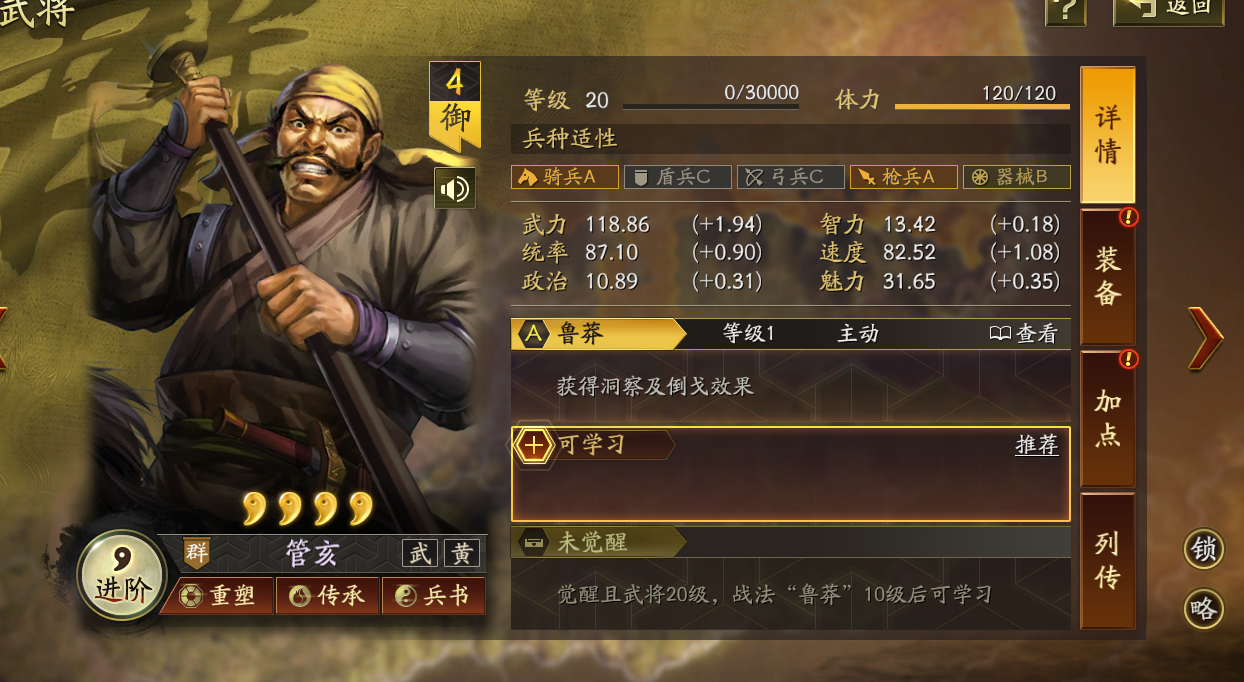1244x682 pixels.
Task: Select the 器械B siege aptitude icon
Action: point(1017,177)
